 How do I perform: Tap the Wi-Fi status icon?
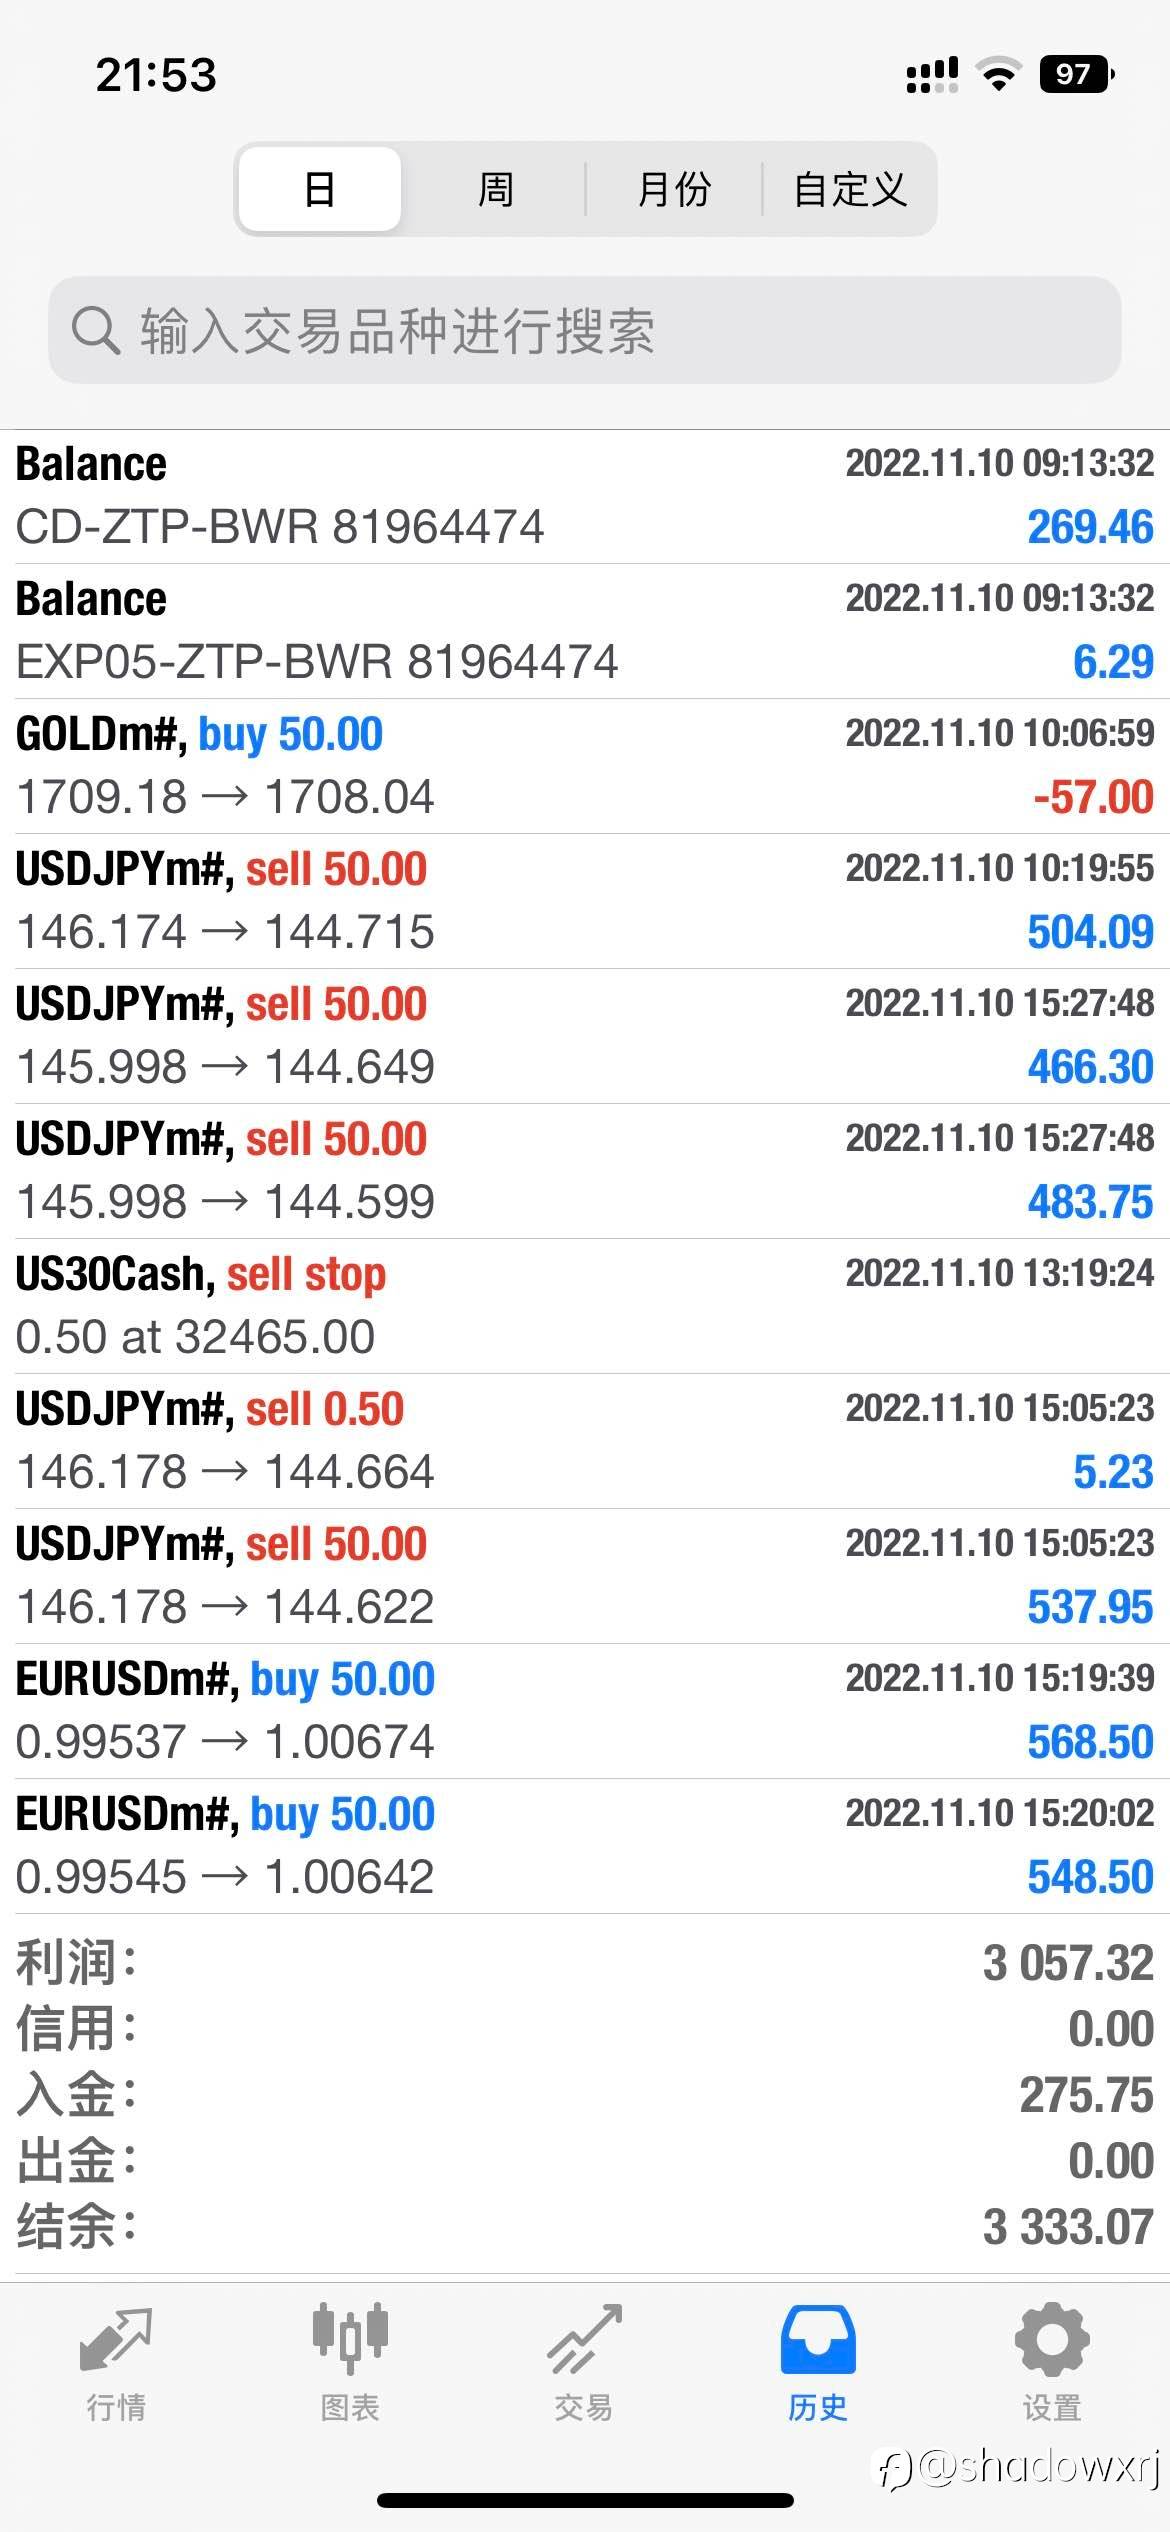click(997, 74)
